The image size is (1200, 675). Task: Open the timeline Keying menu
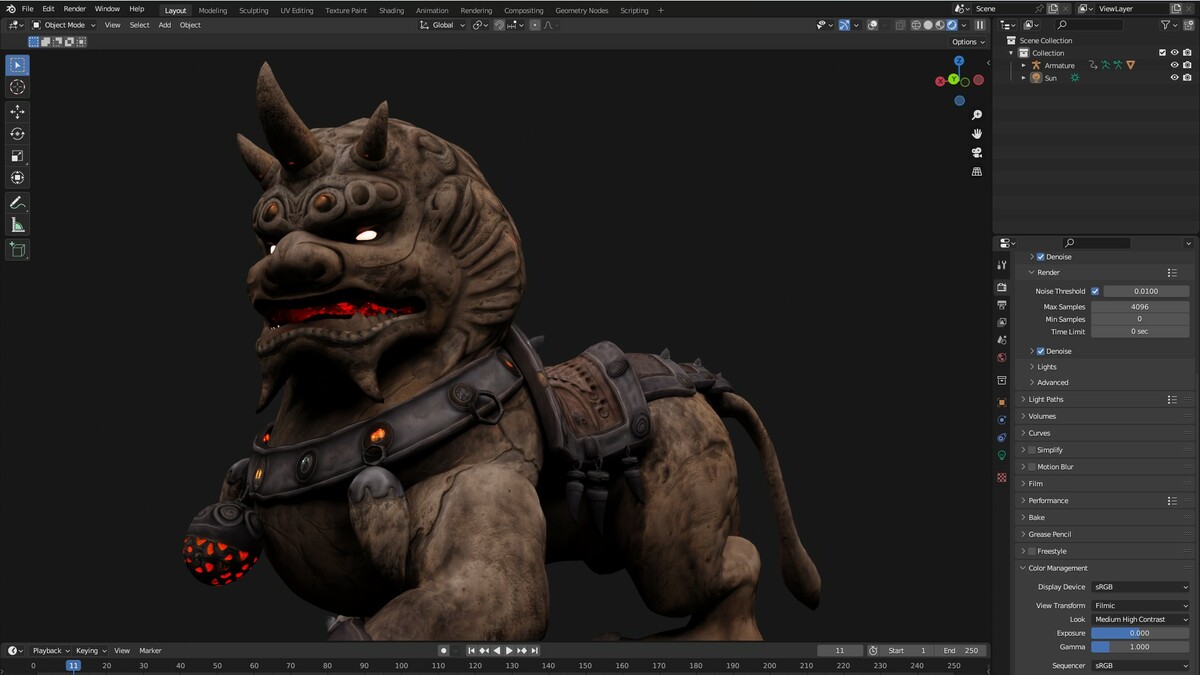90,650
